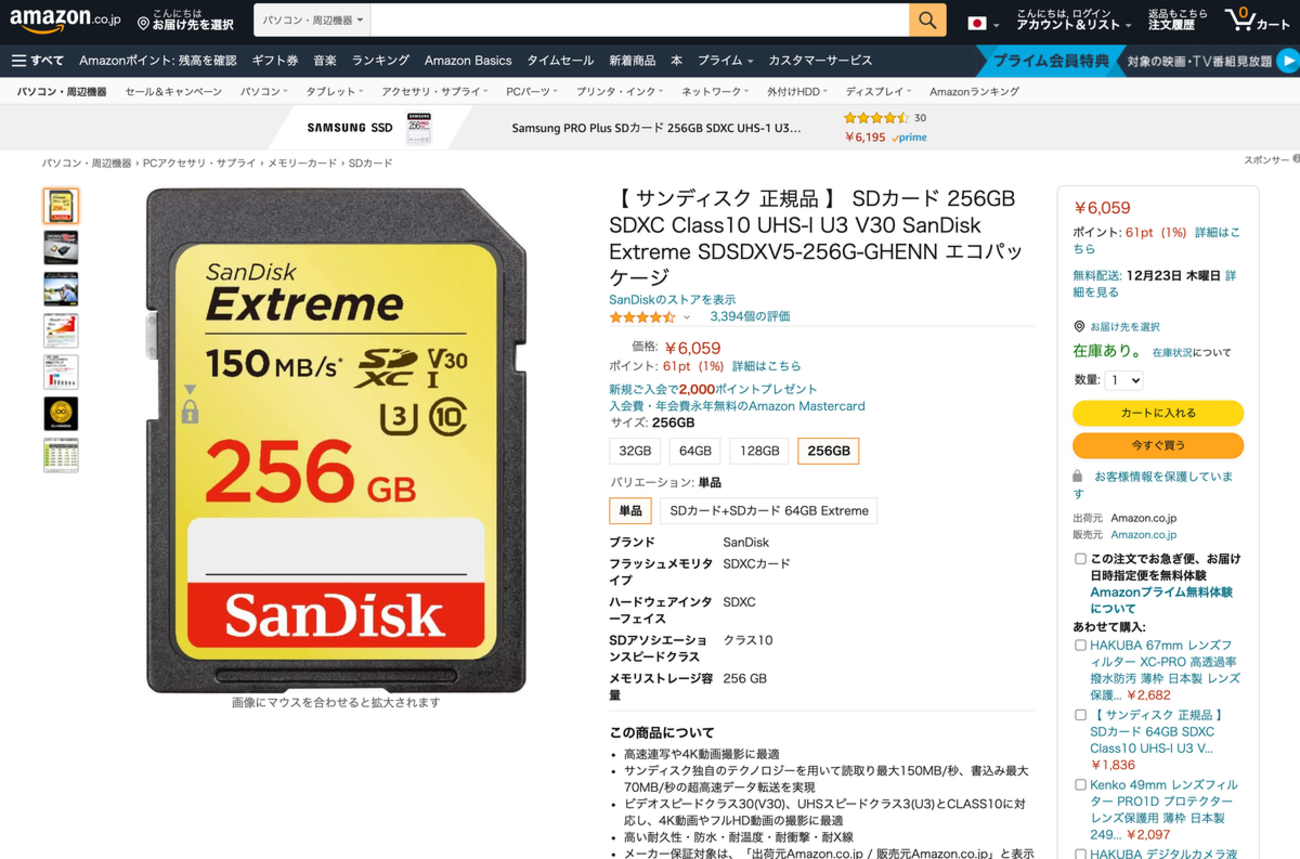
Task: Tick the Kenko 49mm lens filter checkbox
Action: click(1081, 785)
